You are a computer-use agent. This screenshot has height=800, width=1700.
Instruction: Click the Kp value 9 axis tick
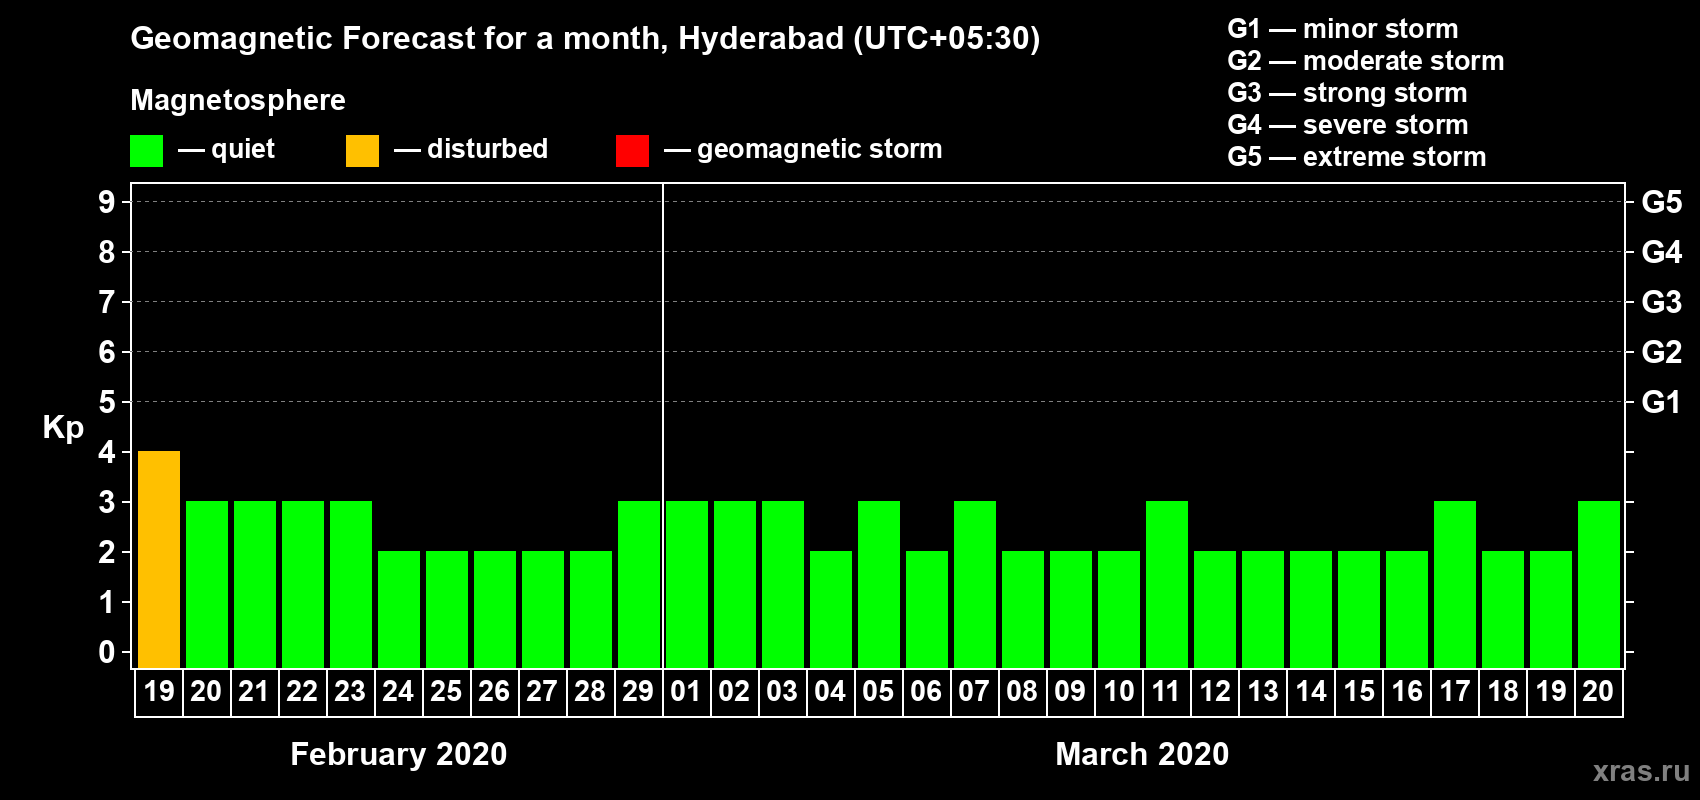tap(107, 202)
